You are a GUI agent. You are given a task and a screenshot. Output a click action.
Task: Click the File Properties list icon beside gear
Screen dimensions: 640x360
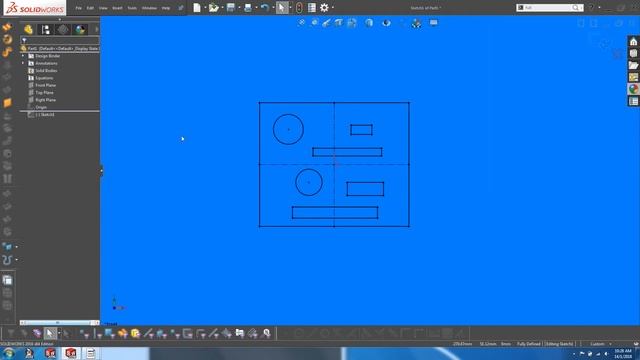pyautogui.click(x=312, y=7)
